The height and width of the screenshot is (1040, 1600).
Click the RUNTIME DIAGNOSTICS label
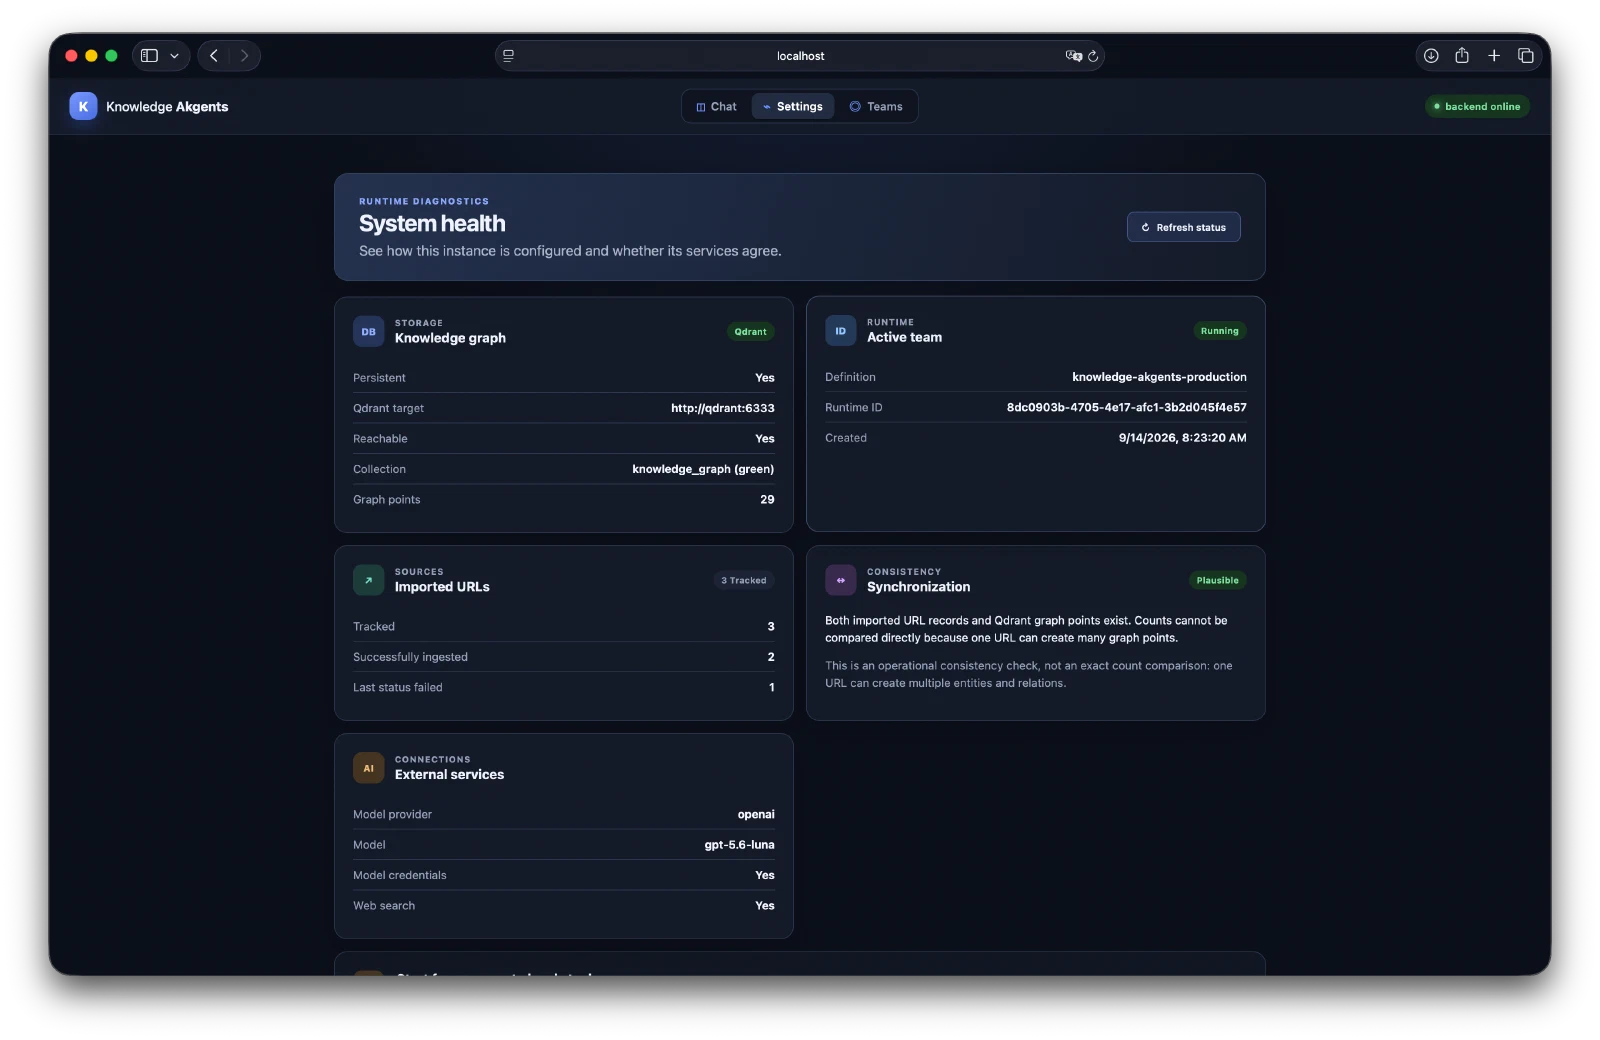tap(424, 201)
